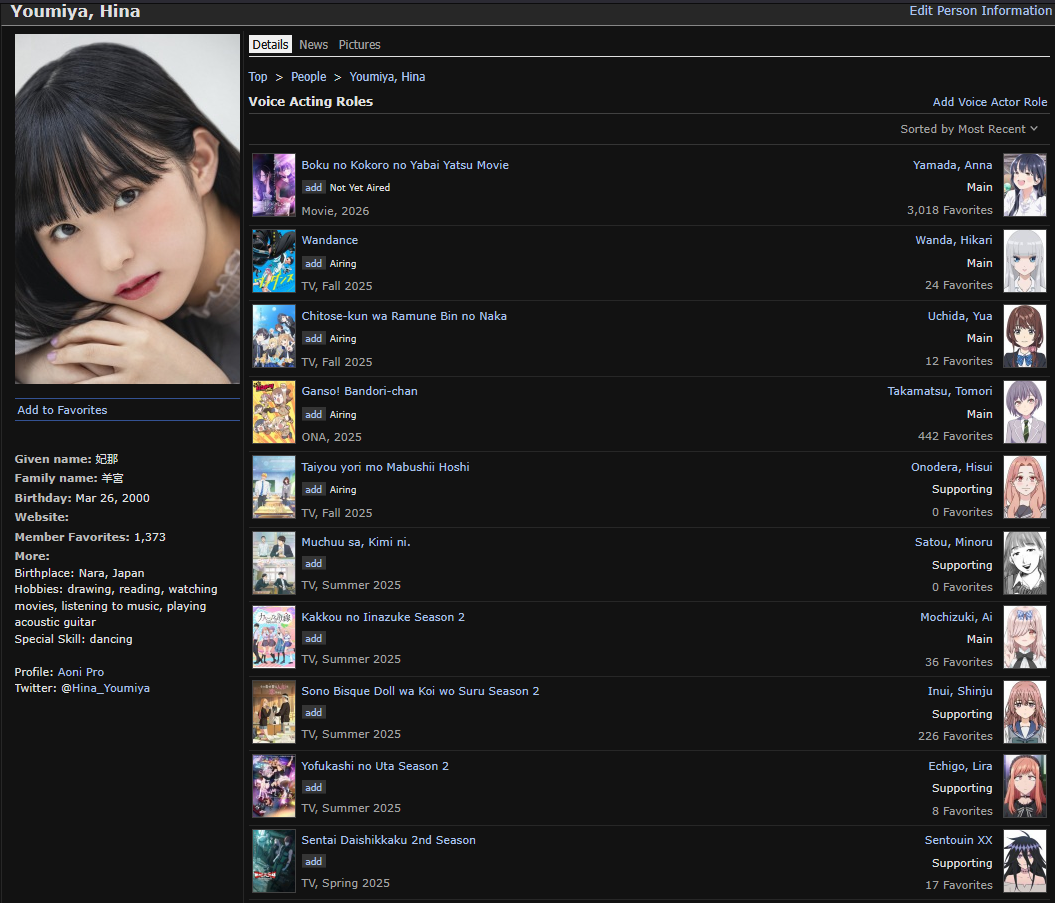Go to Top breadcrumb link

(x=258, y=77)
